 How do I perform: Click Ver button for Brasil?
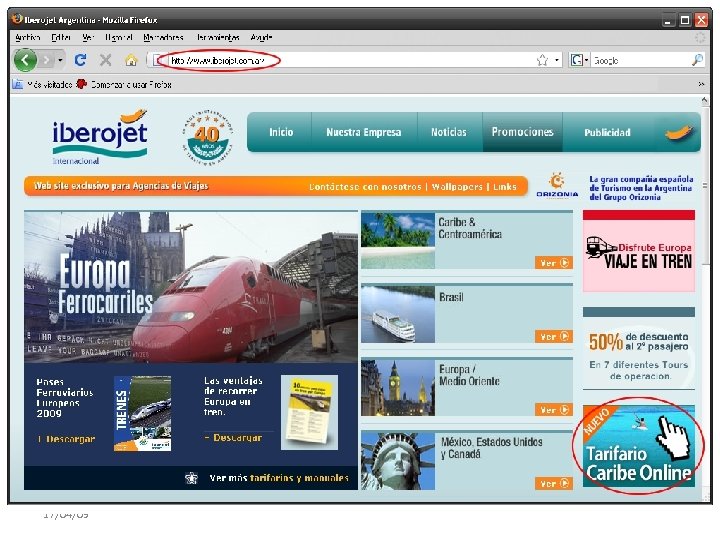point(554,337)
